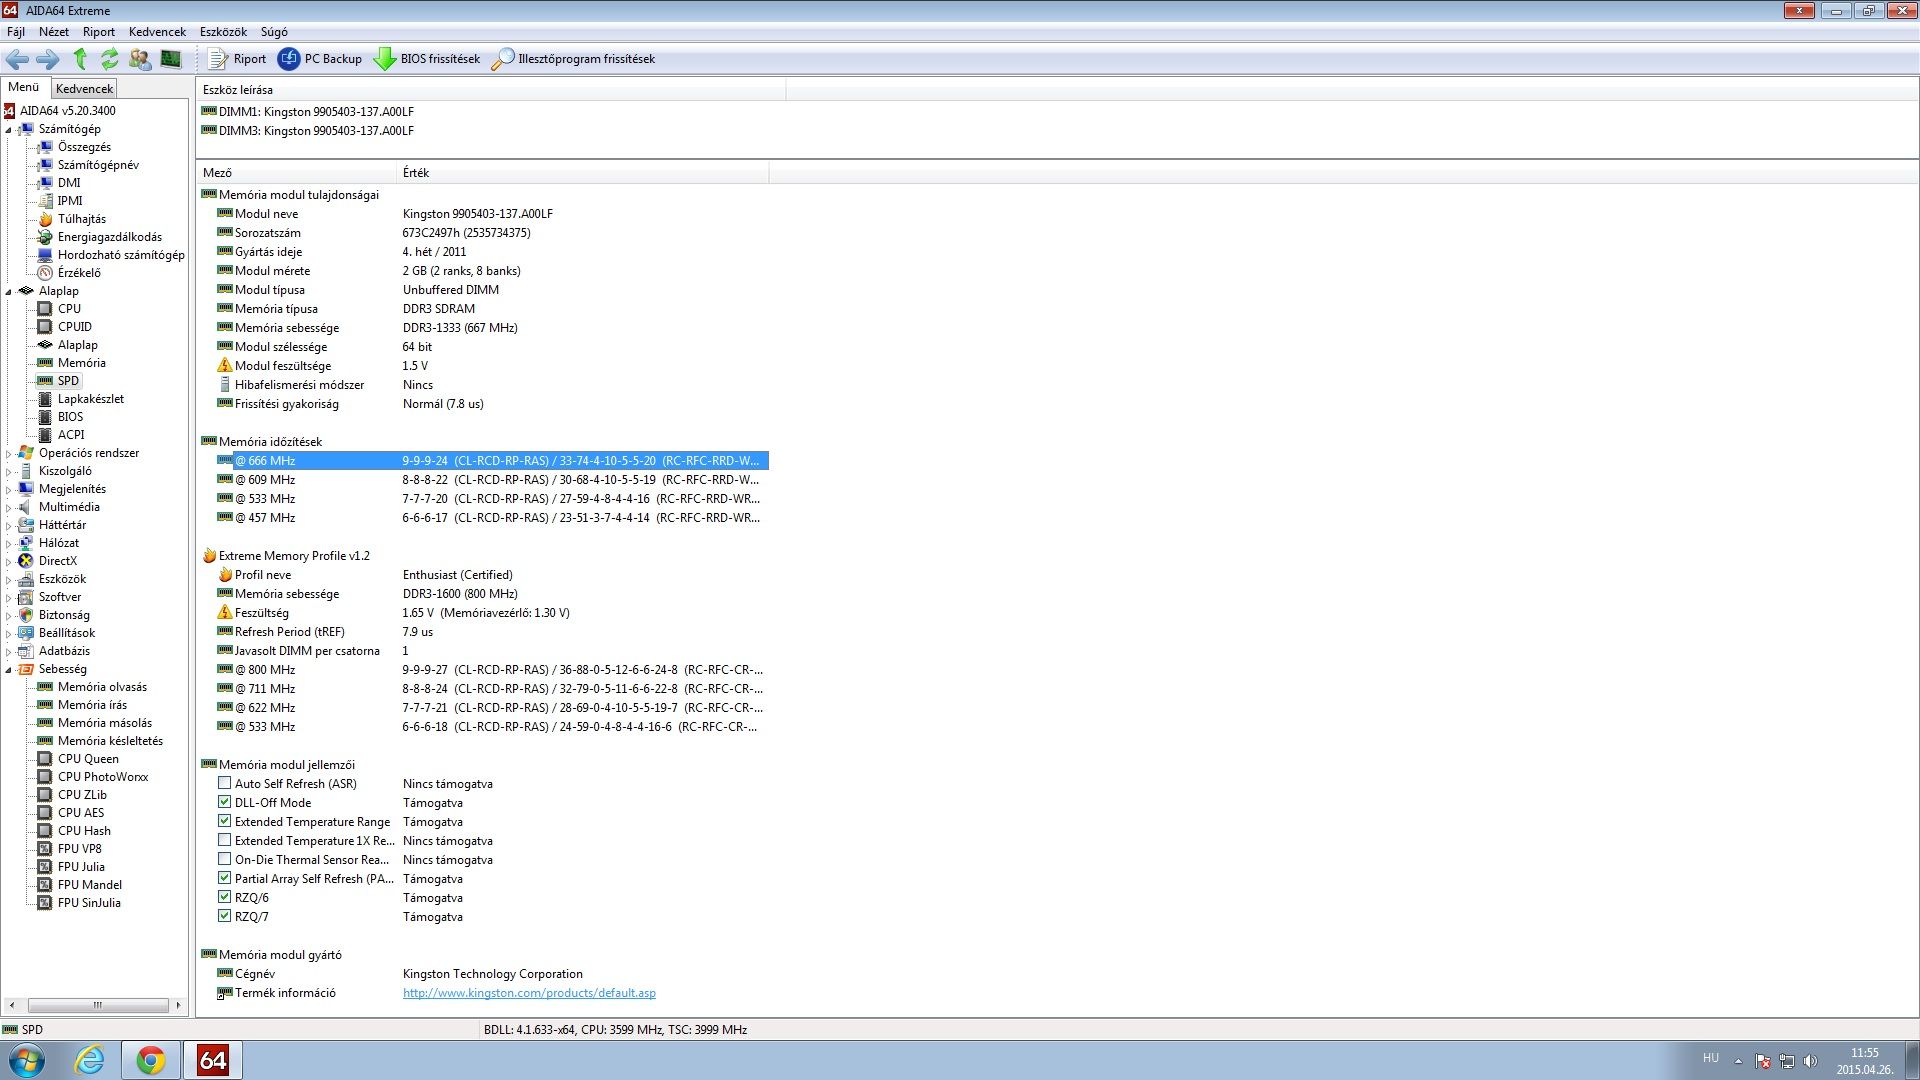This screenshot has height=1080, width=1920.
Task: Select CPU PhotoWorxx benchmark
Action: pos(102,777)
